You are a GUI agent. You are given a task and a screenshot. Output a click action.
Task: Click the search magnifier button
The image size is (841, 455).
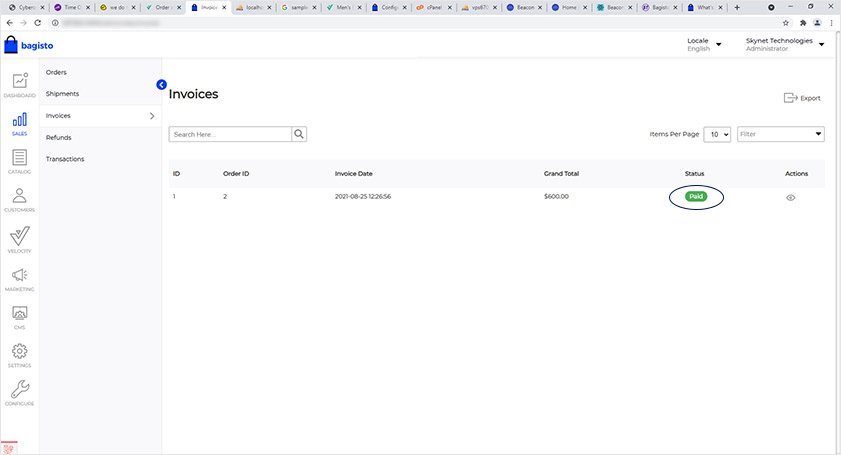pyautogui.click(x=299, y=134)
